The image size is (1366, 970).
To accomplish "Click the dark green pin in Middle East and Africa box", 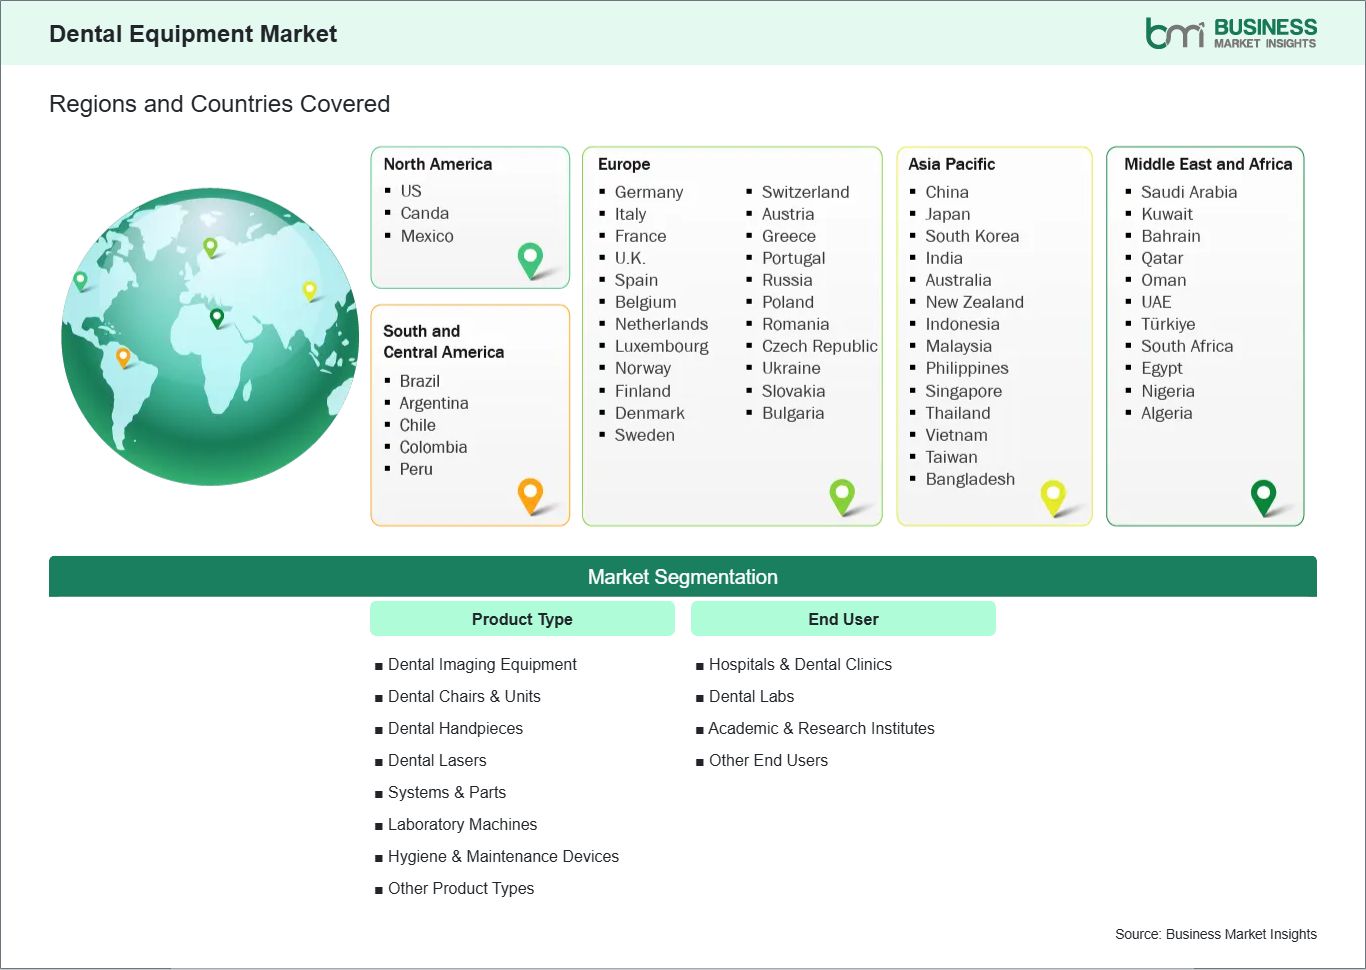I will point(1263,496).
